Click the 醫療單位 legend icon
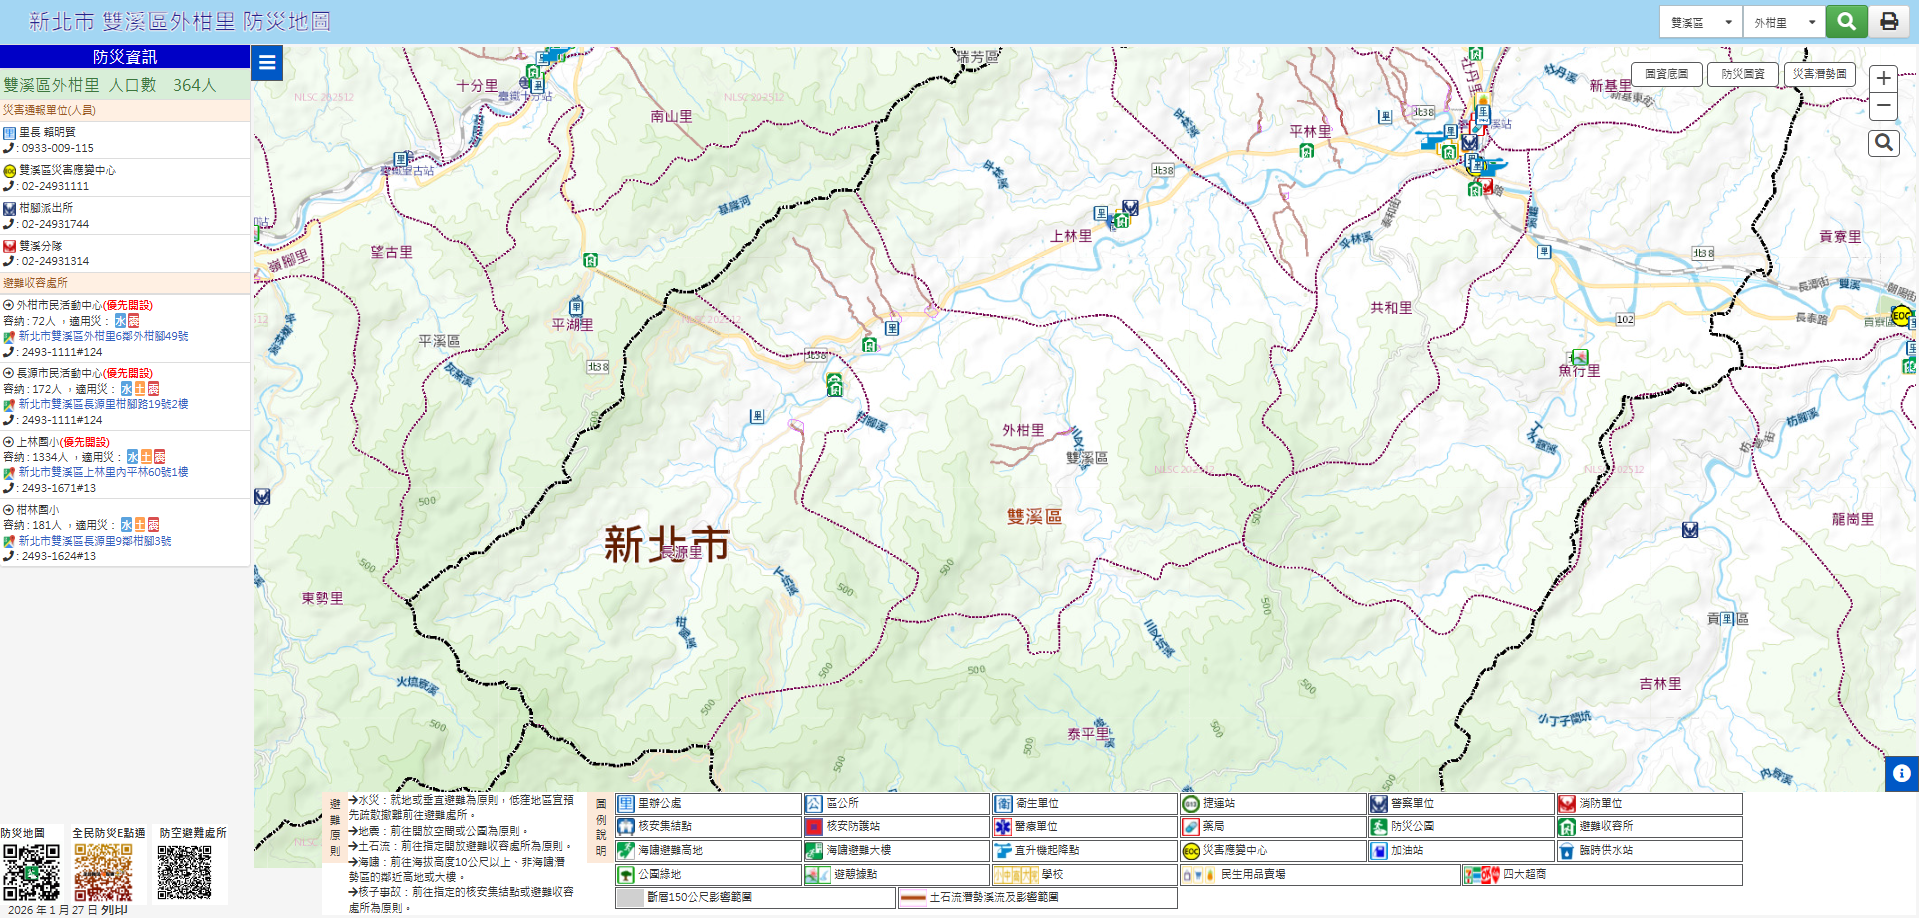This screenshot has height=918, width=1919. 1003,827
